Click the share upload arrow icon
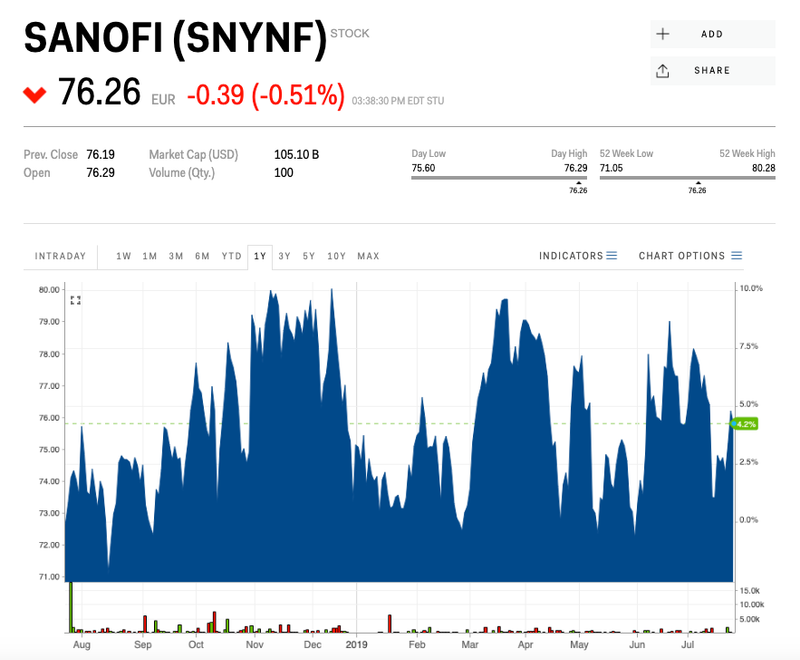800x660 pixels. click(662, 71)
